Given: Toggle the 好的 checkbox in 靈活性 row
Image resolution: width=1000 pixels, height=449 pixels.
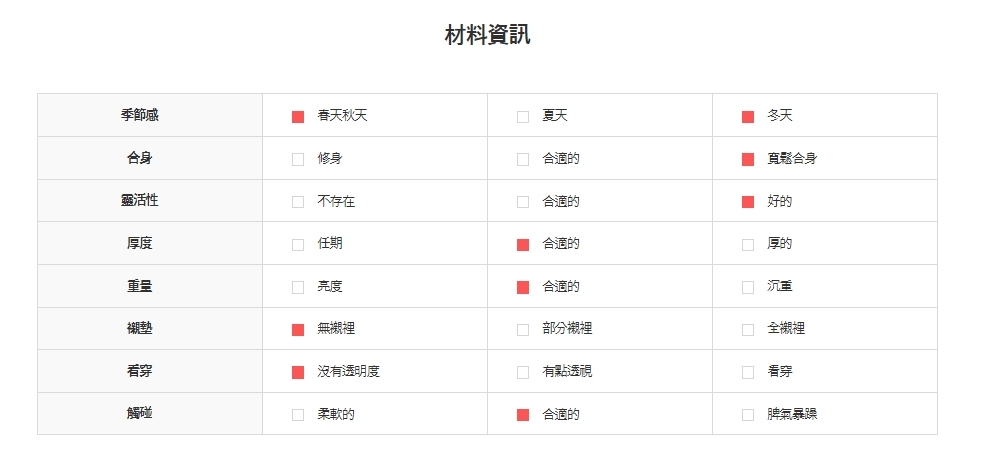Looking at the screenshot, I should click(x=748, y=202).
